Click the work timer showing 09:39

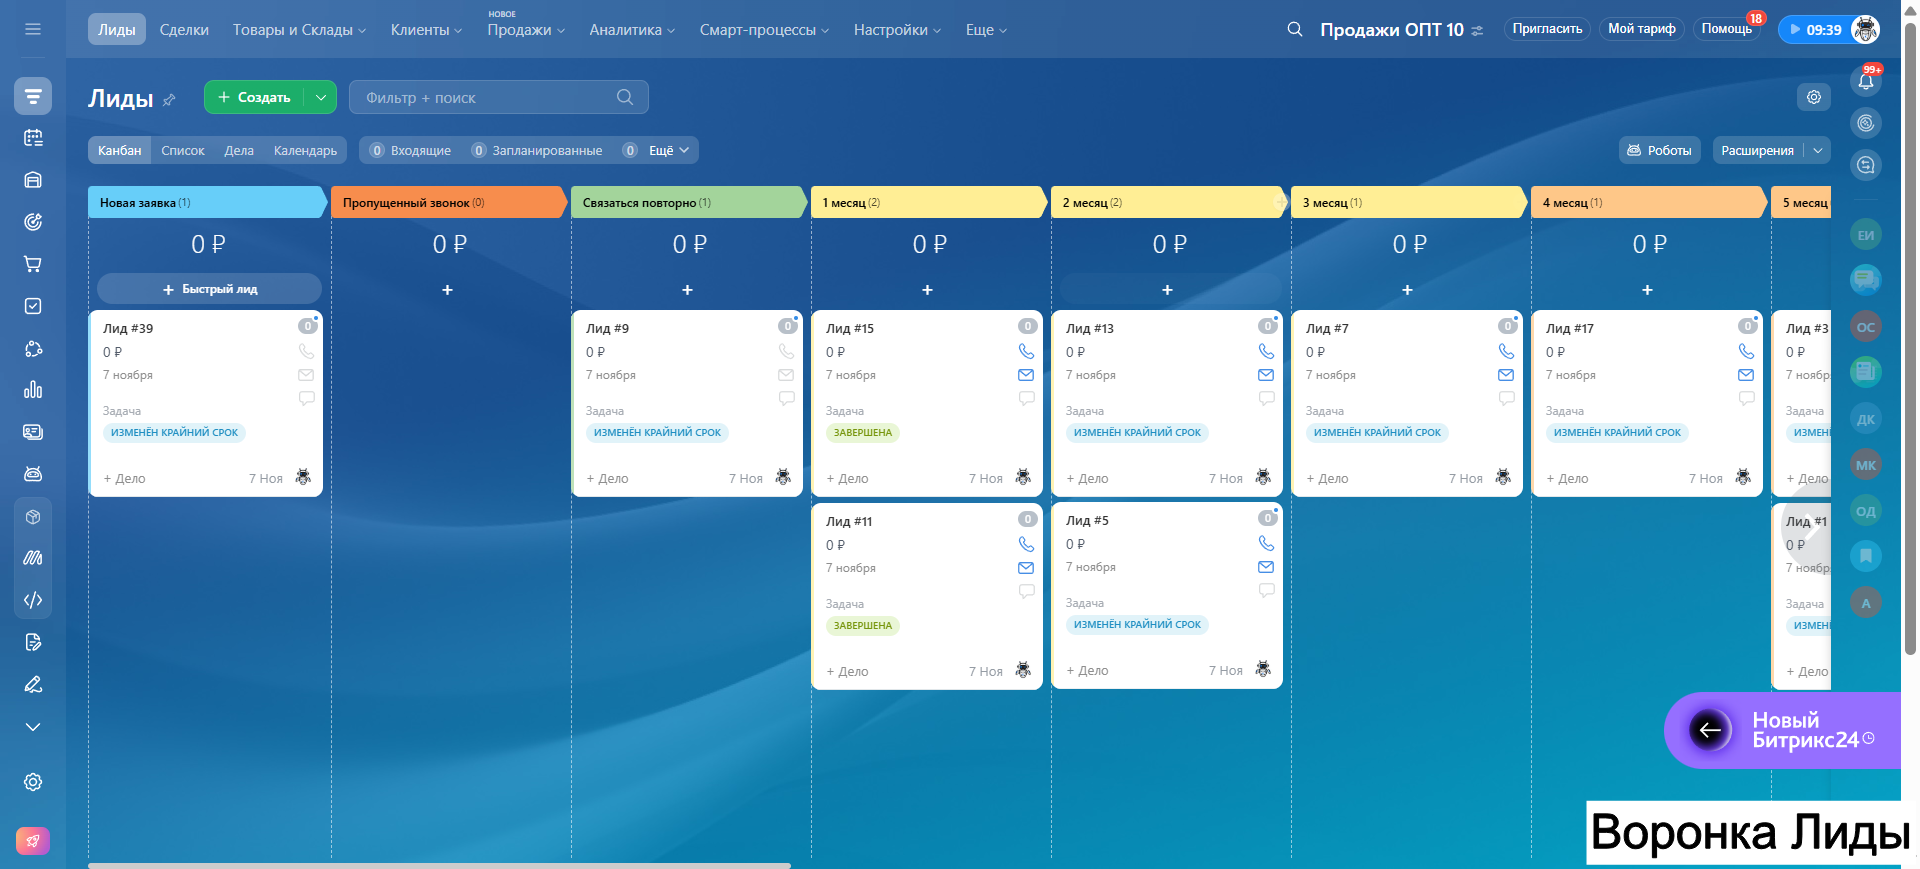pyautogui.click(x=1816, y=30)
